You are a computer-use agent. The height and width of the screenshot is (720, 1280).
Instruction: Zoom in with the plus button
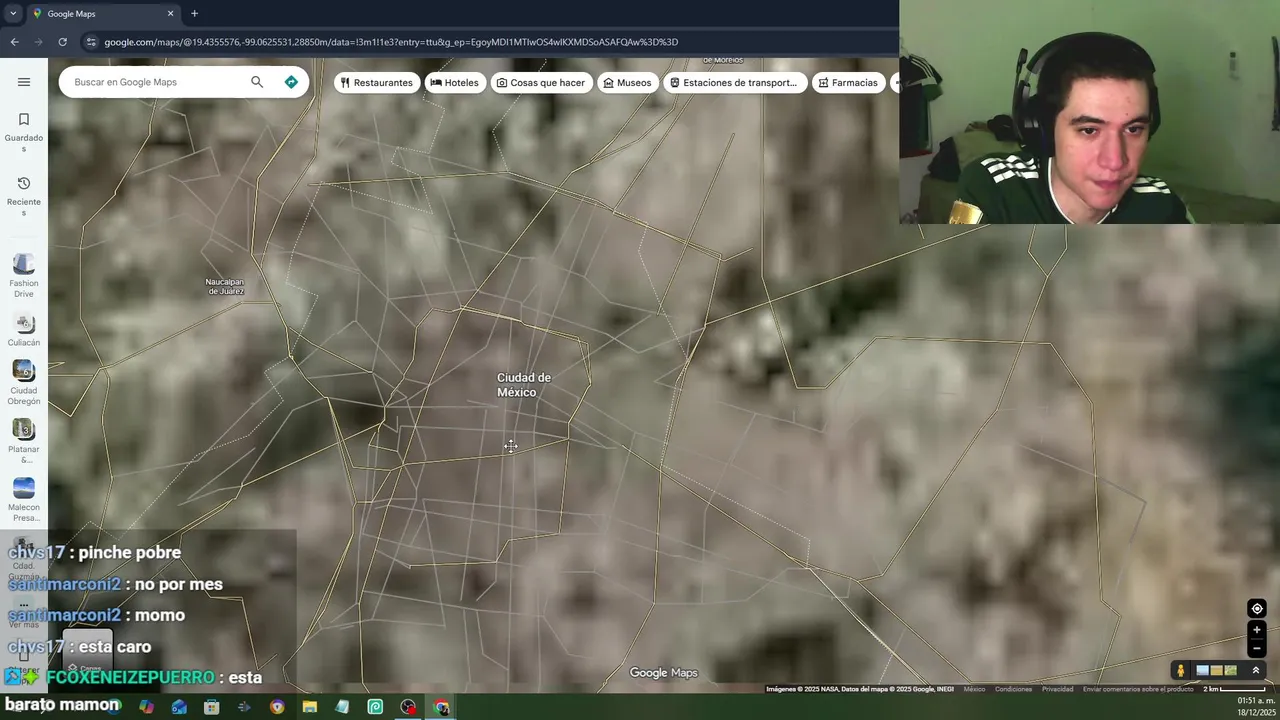(x=1257, y=630)
